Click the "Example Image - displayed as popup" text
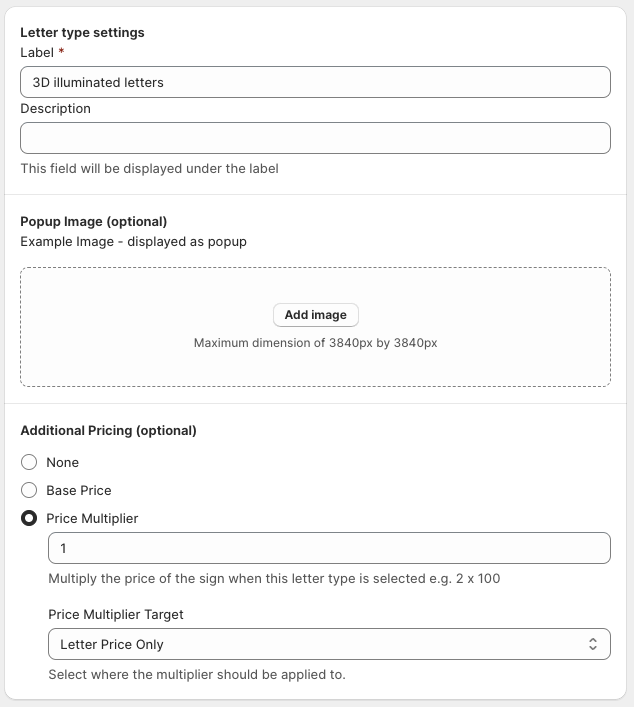Image resolution: width=634 pixels, height=707 pixels. [x=133, y=241]
